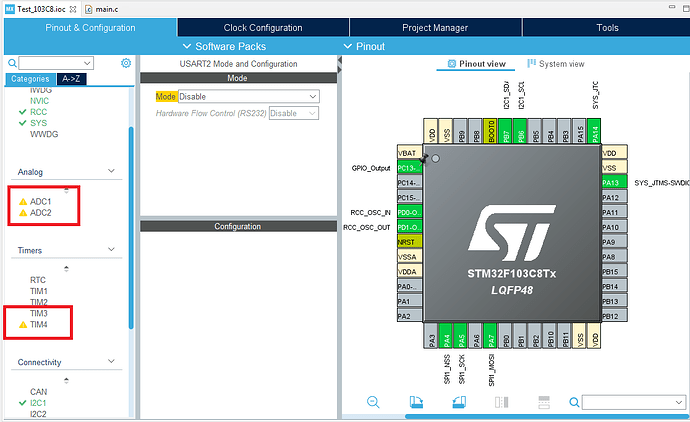
Task: Click the search icon above Categories
Action: [x=13, y=63]
